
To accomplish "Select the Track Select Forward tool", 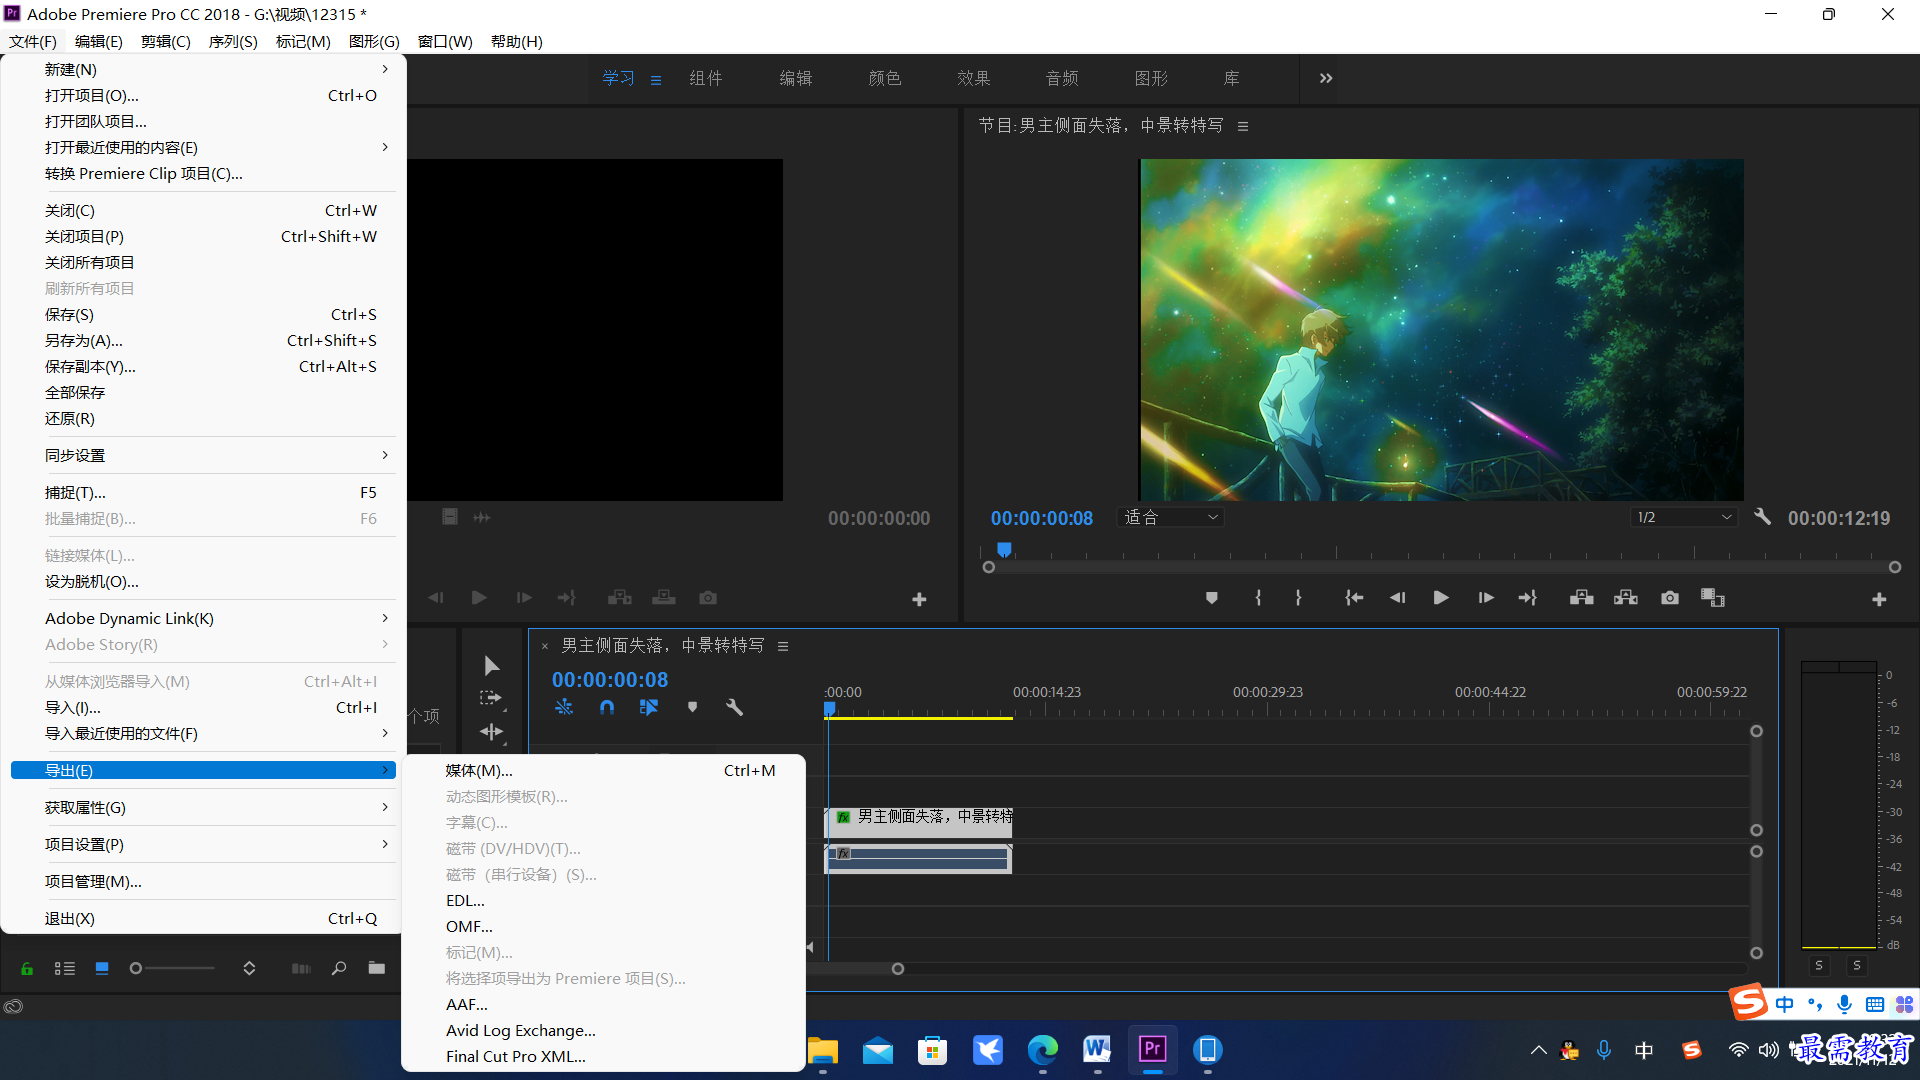I will pyautogui.click(x=491, y=698).
